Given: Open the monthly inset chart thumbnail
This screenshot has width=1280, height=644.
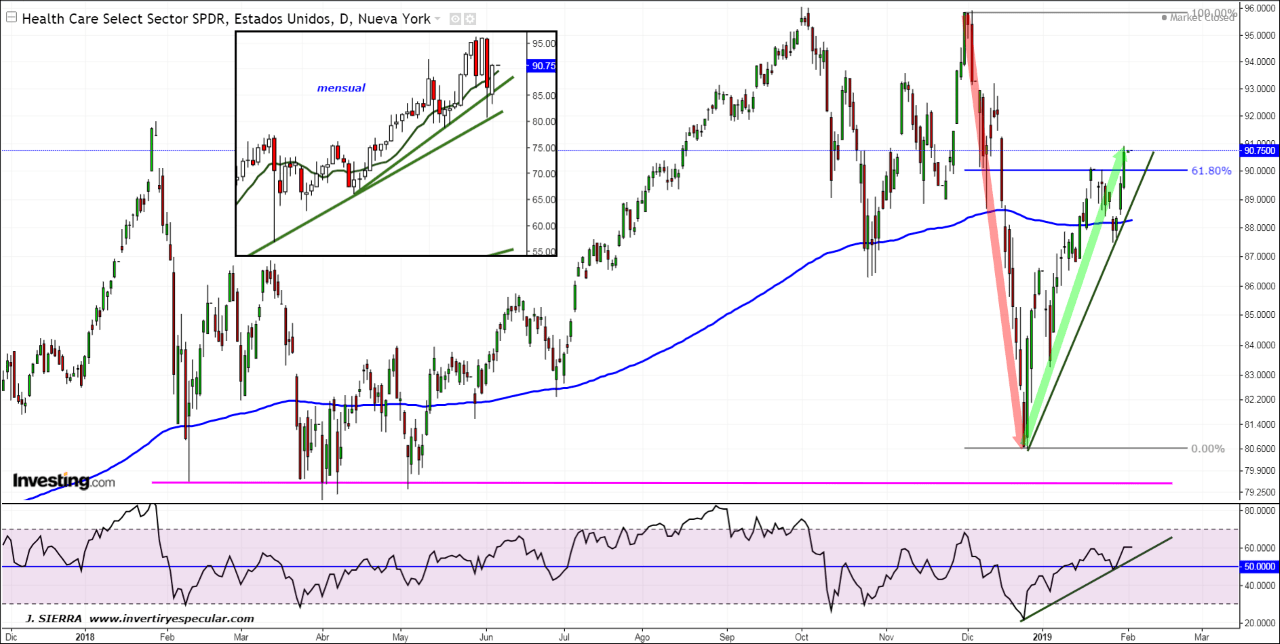Looking at the screenshot, I should pos(395,143).
